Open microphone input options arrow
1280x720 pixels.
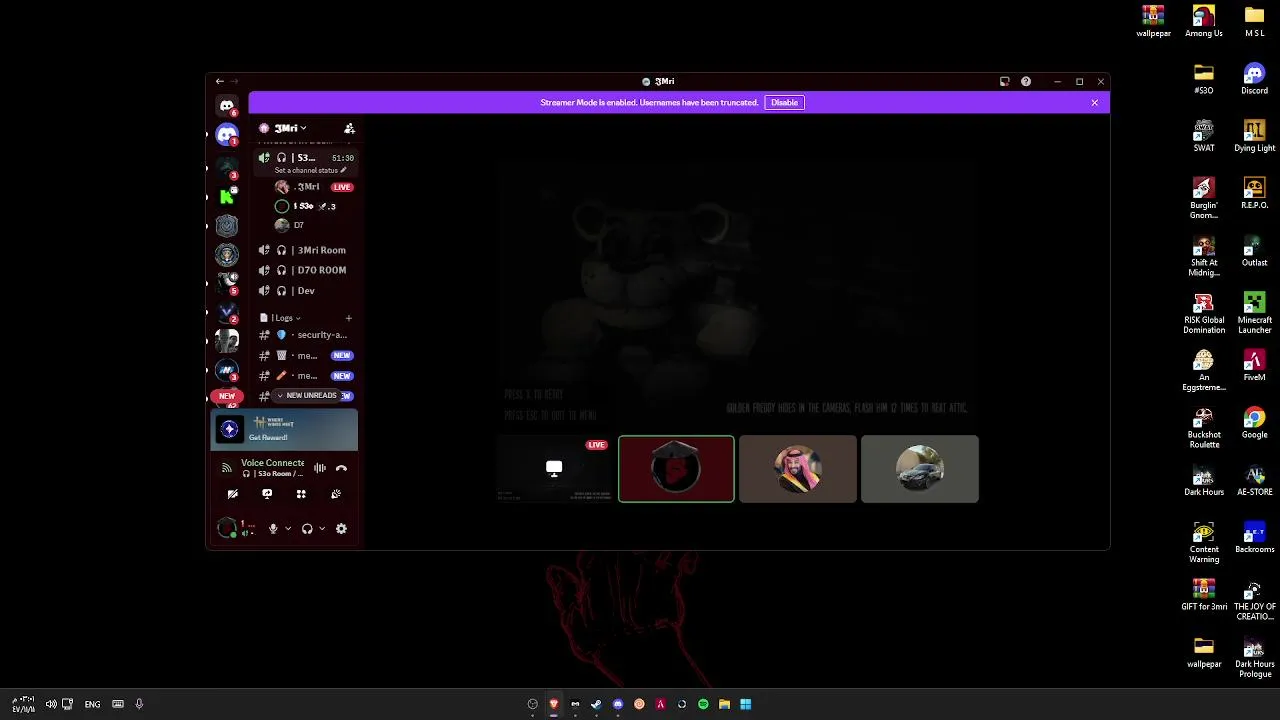pos(288,529)
